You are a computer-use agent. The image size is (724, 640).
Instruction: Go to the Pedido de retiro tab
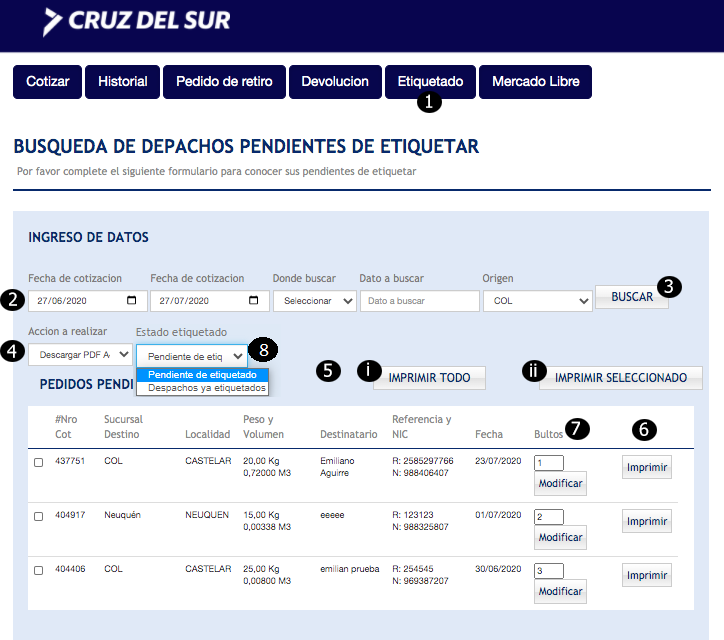pyautogui.click(x=224, y=82)
